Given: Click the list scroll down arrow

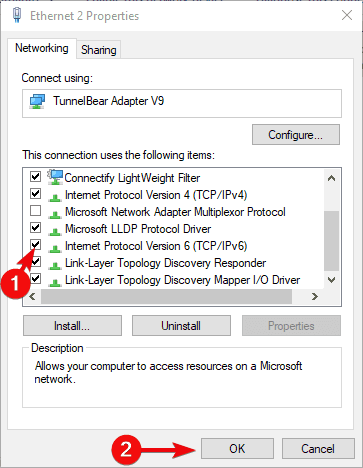Looking at the screenshot, I should 331,280.
